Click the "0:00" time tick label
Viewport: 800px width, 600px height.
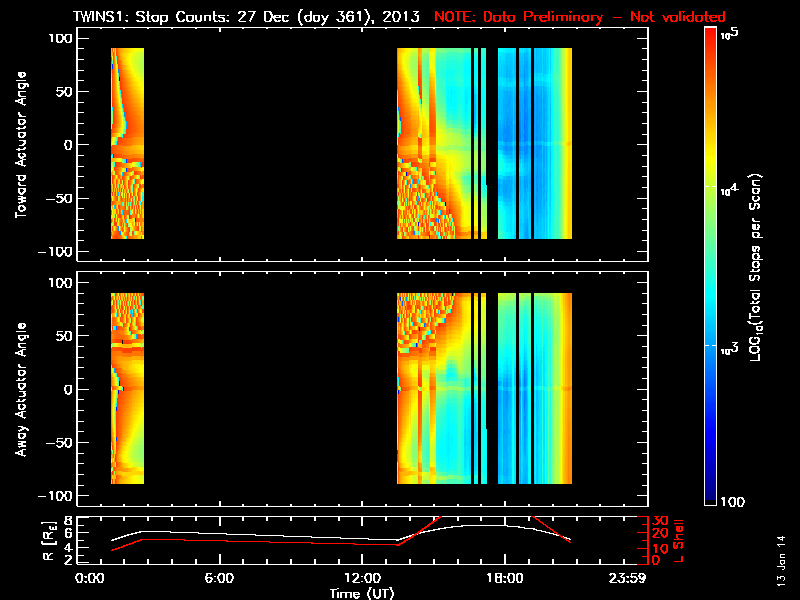[x=90, y=579]
